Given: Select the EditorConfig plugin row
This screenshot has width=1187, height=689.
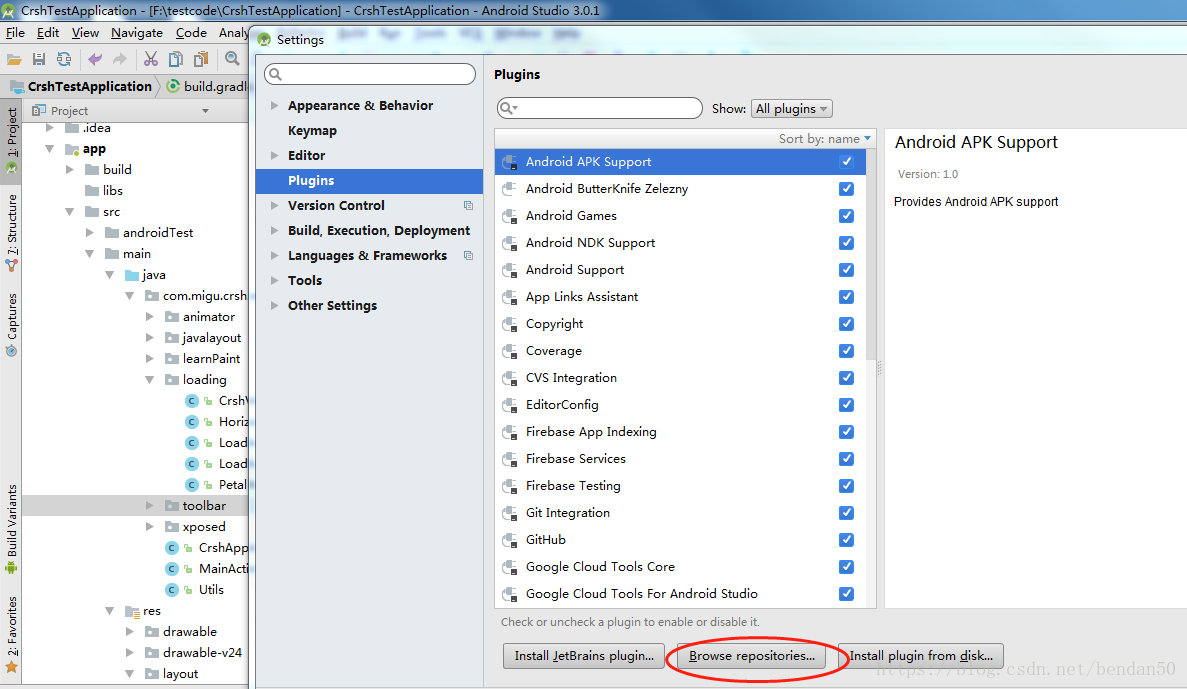Looking at the screenshot, I should pyautogui.click(x=680, y=405).
